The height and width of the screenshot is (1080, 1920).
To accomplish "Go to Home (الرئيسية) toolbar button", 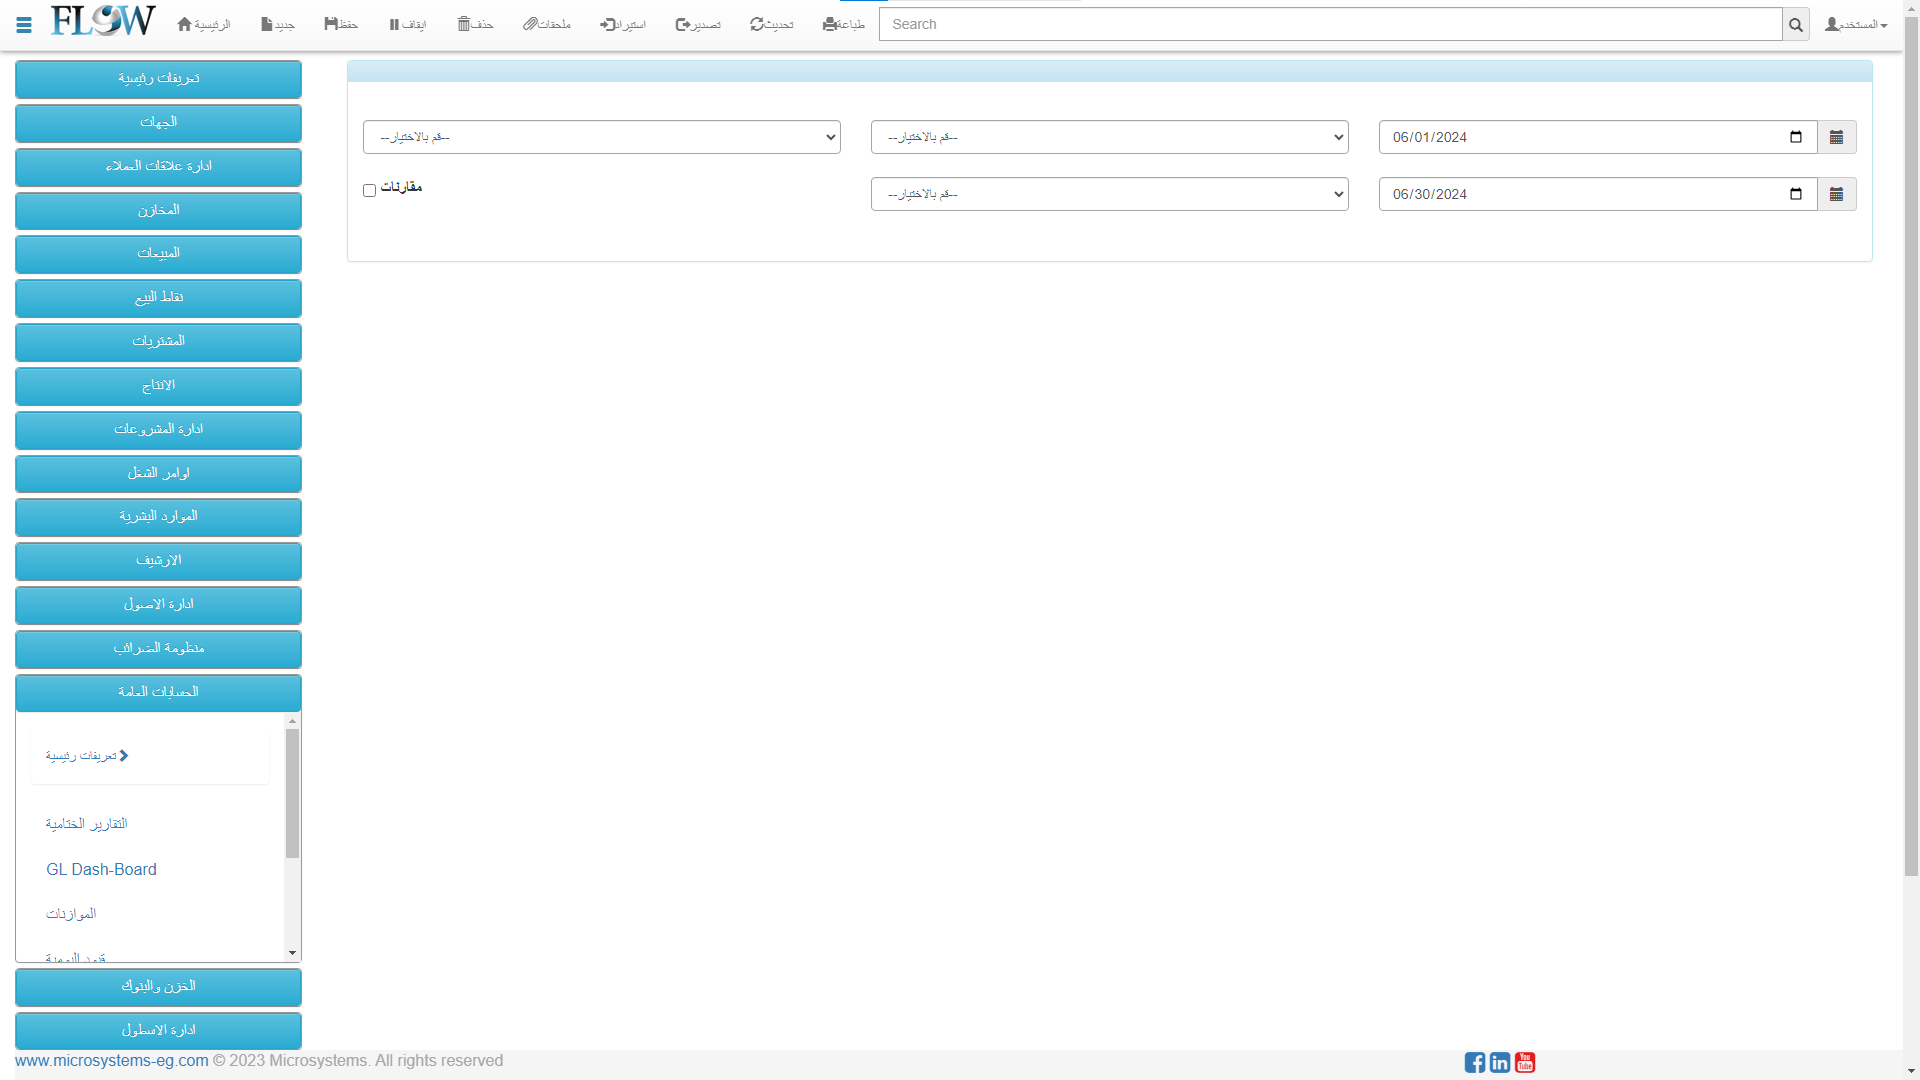I will click(203, 24).
